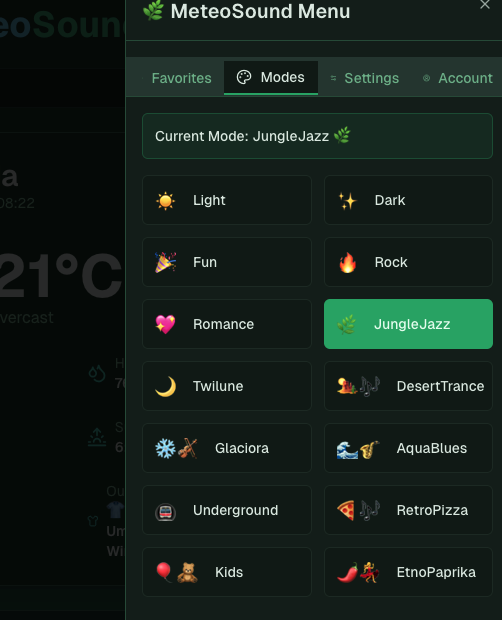Click the party popper icon on Fun
502x620 pixels.
pyautogui.click(x=165, y=263)
